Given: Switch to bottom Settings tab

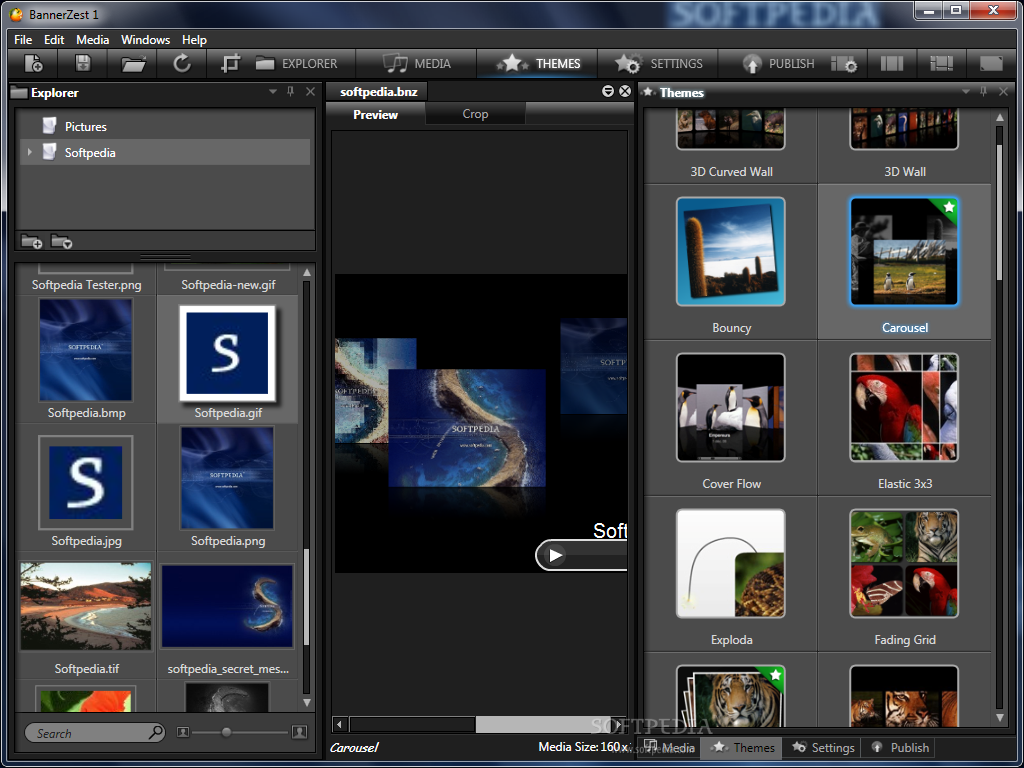Looking at the screenshot, I should (823, 748).
